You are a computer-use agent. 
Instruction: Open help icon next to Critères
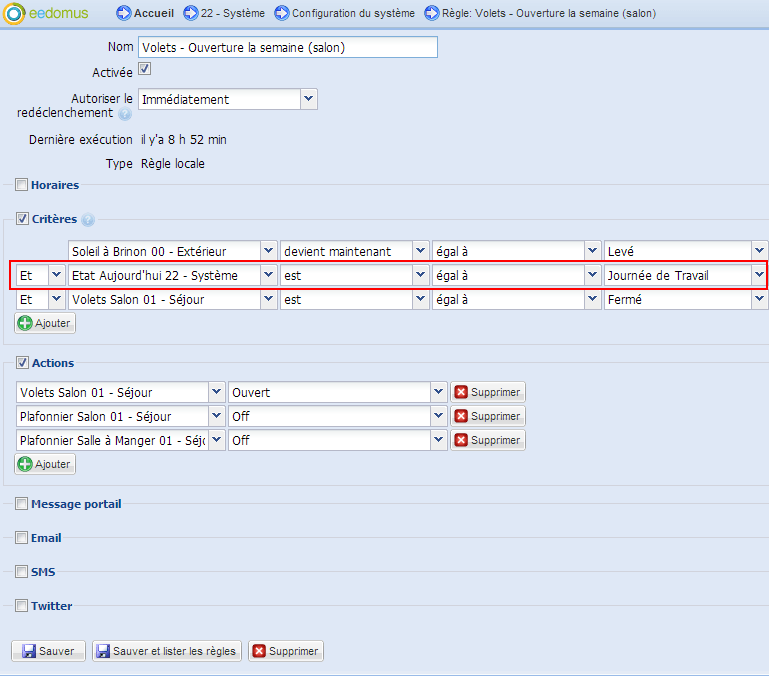point(88,220)
